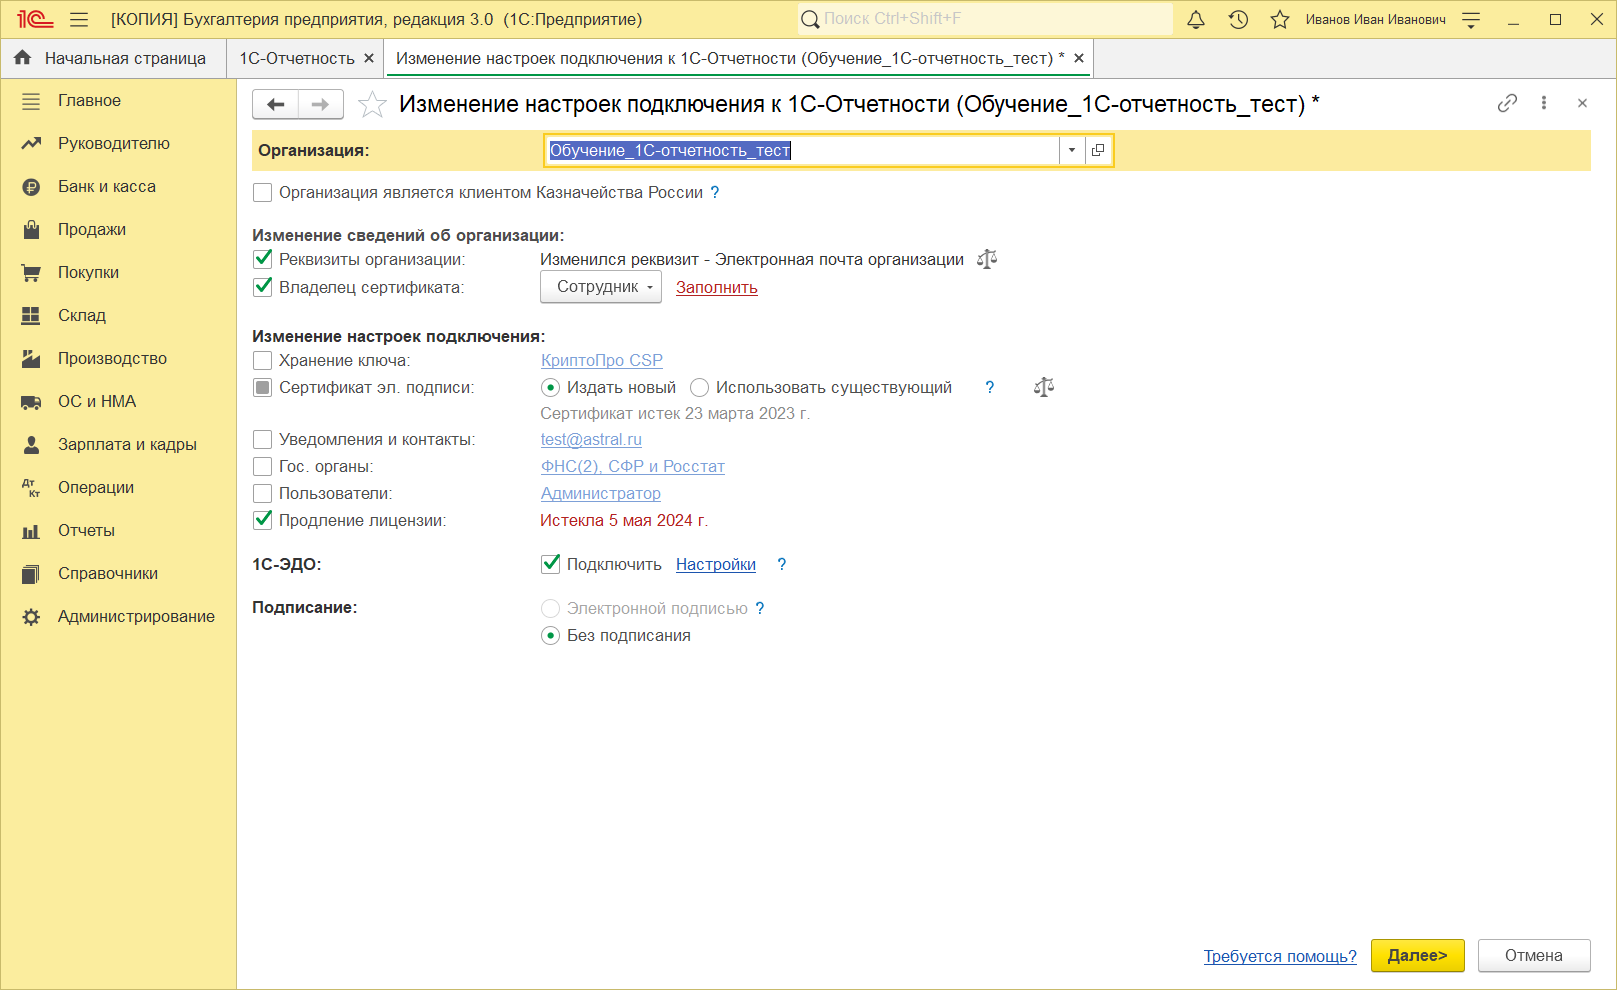
Task: Select Использовать существующий radio option
Action: (699, 387)
